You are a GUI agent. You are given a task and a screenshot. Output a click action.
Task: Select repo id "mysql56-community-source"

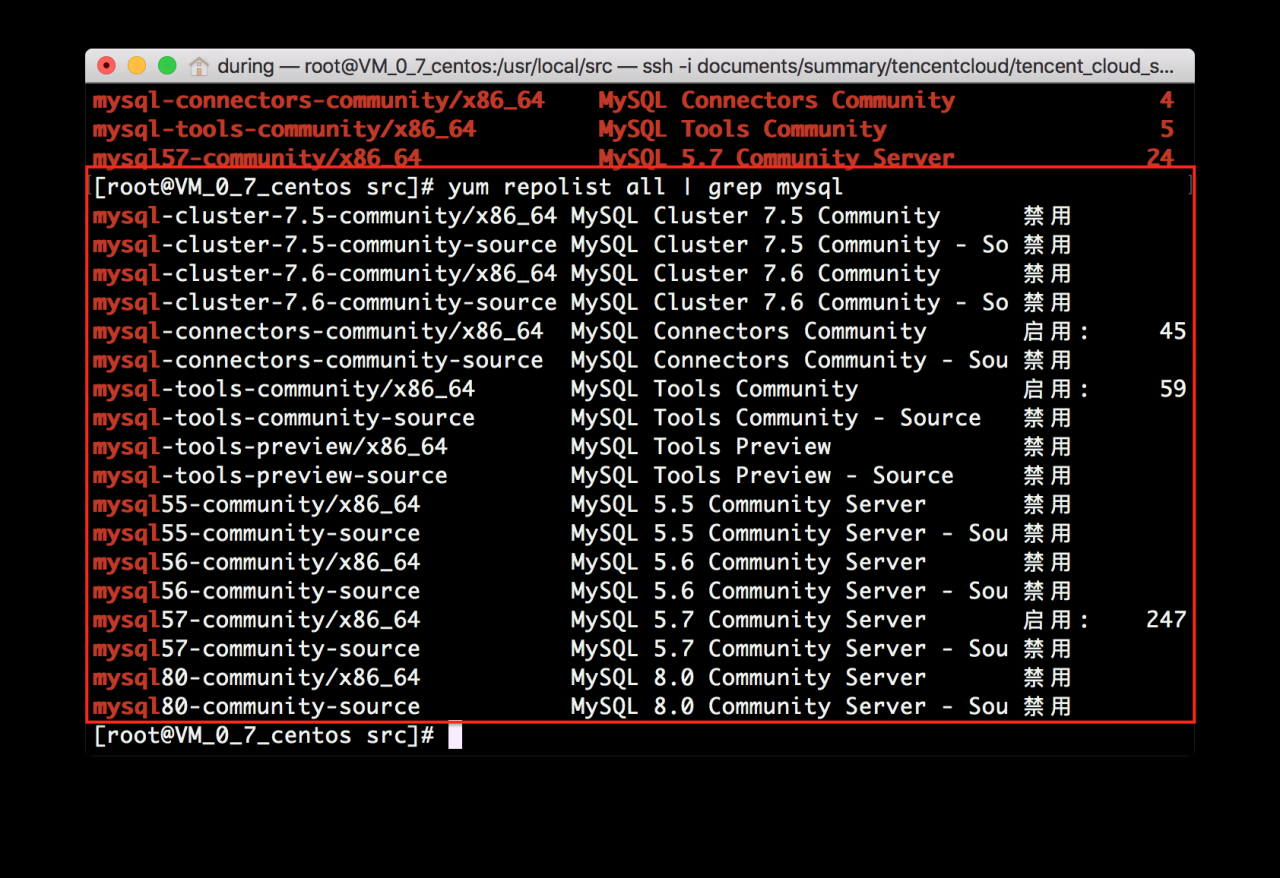(257, 592)
